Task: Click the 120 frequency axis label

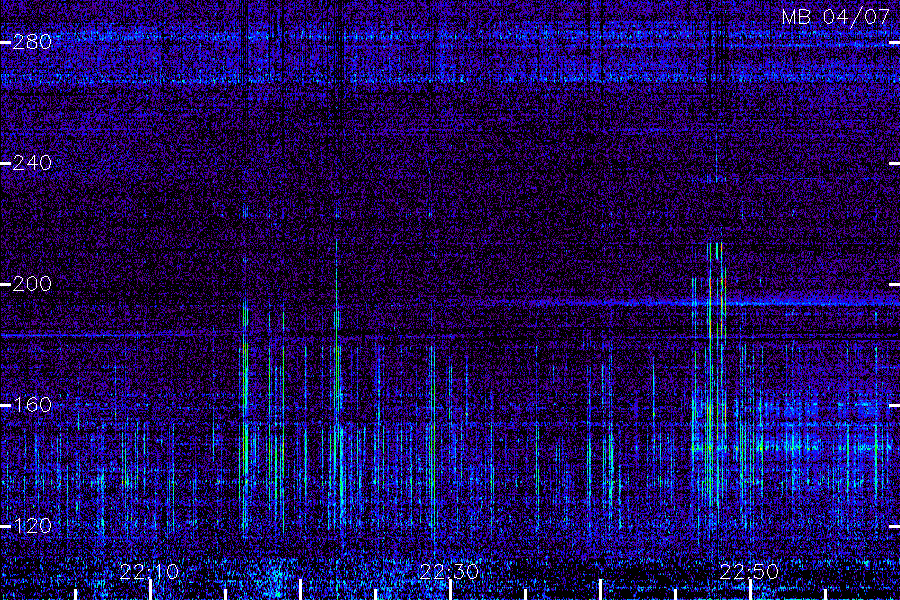Action: point(32,525)
